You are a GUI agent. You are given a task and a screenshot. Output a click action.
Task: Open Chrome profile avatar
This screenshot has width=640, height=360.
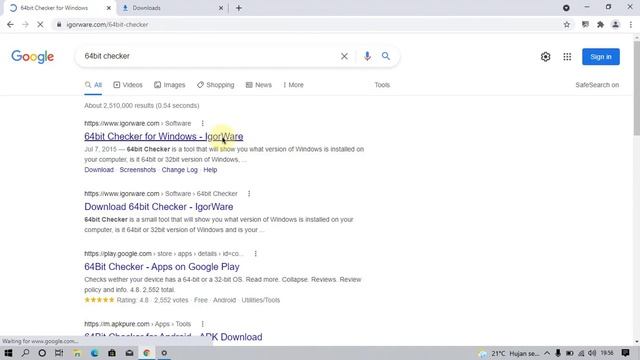(615, 24)
